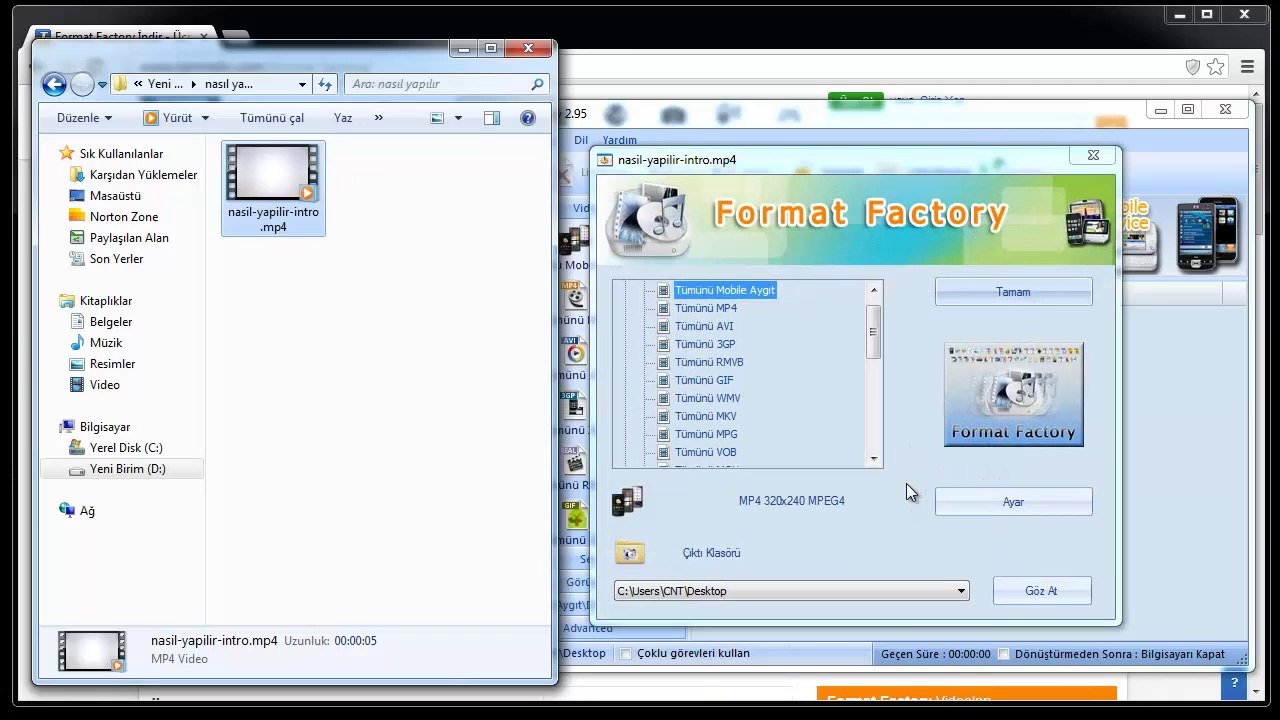Open Paylaşılan Alan in sidebar
Screen dimensions: 1280x720
(x=129, y=238)
